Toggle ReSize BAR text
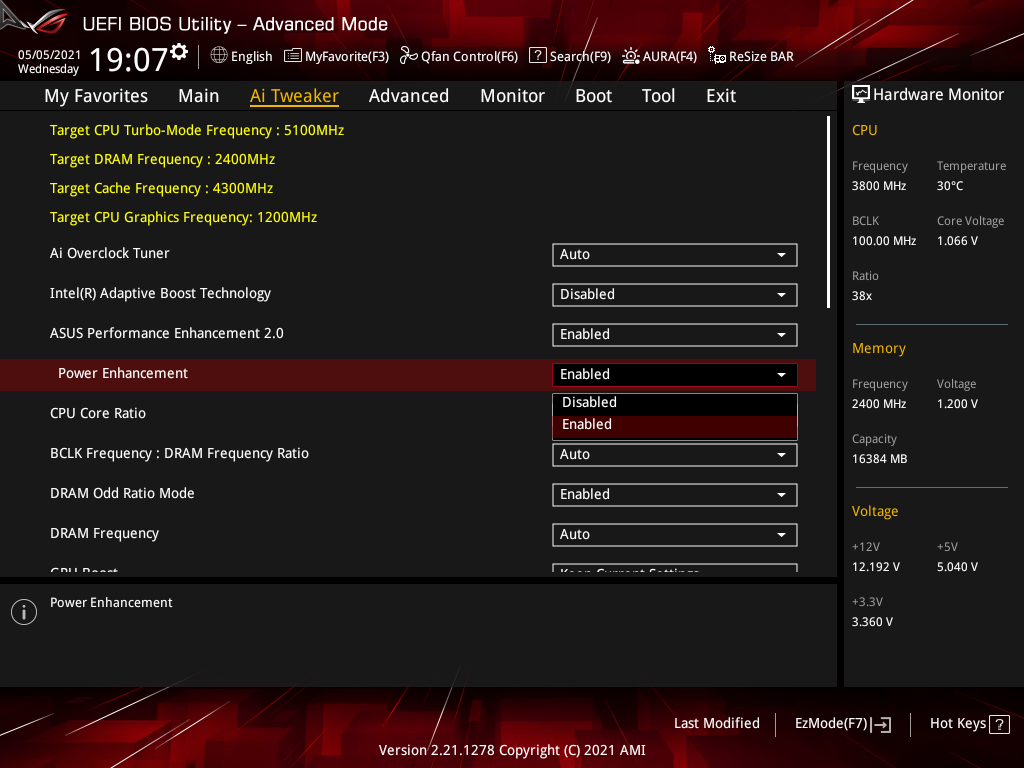Screen dimensions: 1024x768 (x=761, y=57)
